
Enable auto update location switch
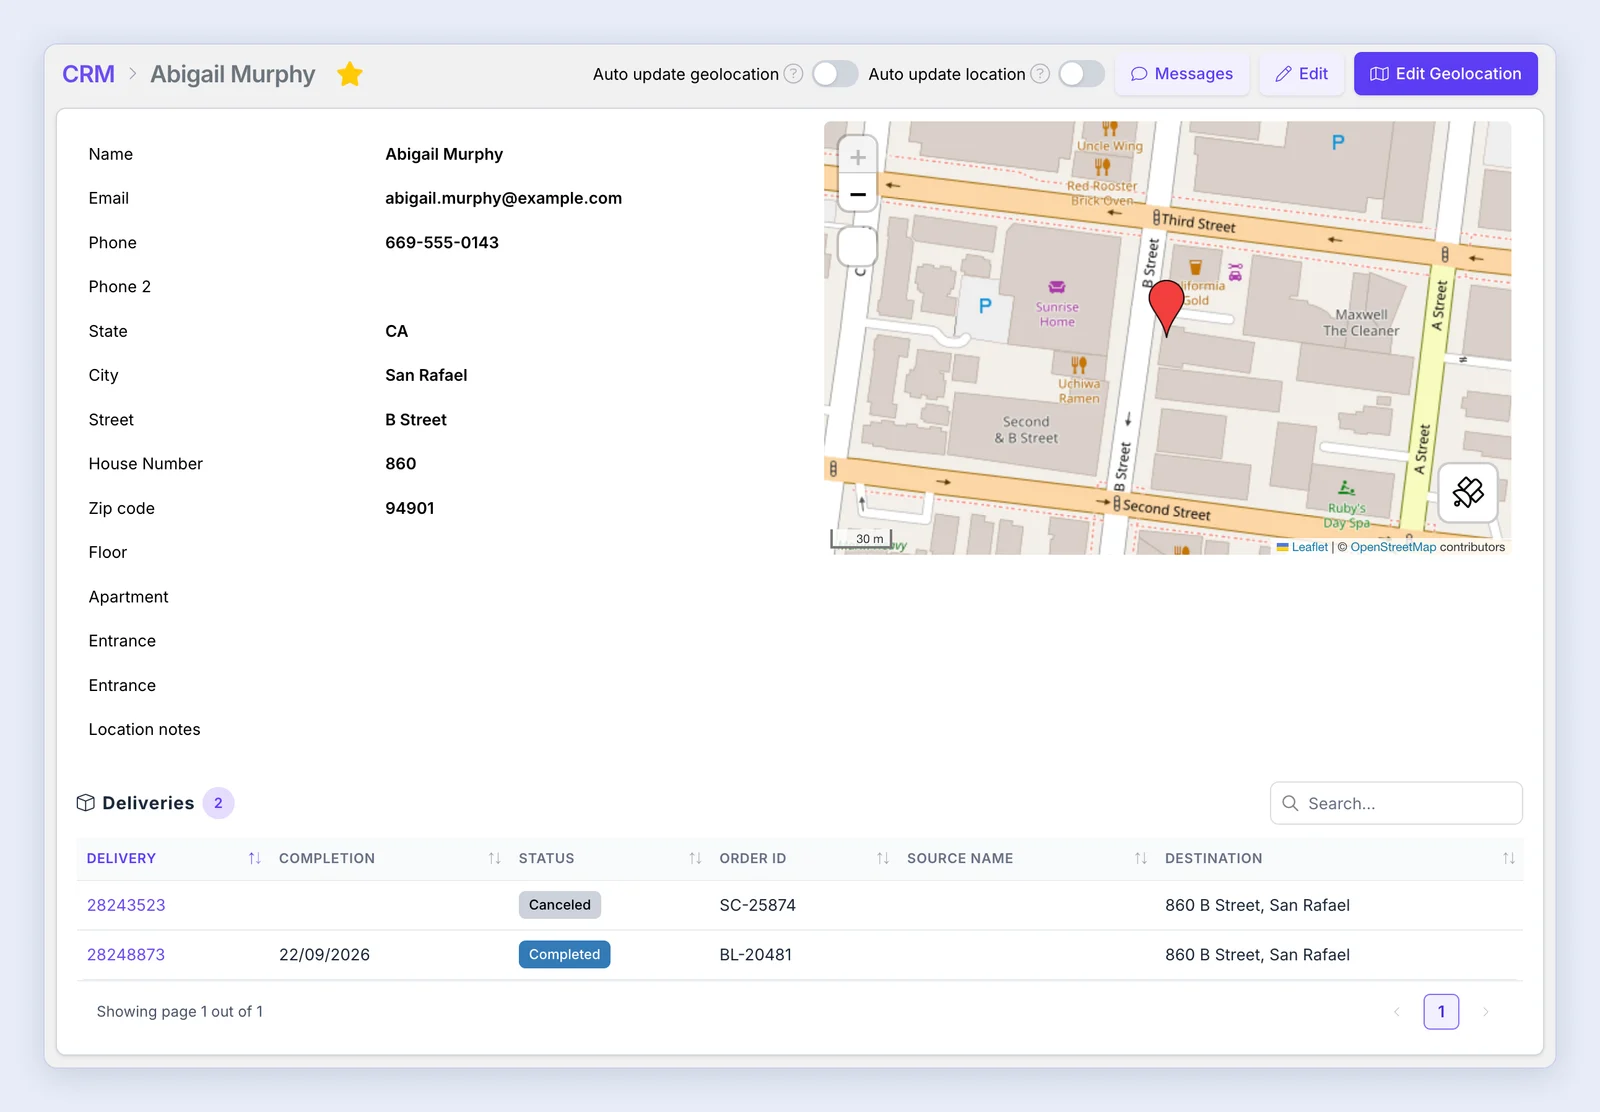coord(1082,74)
